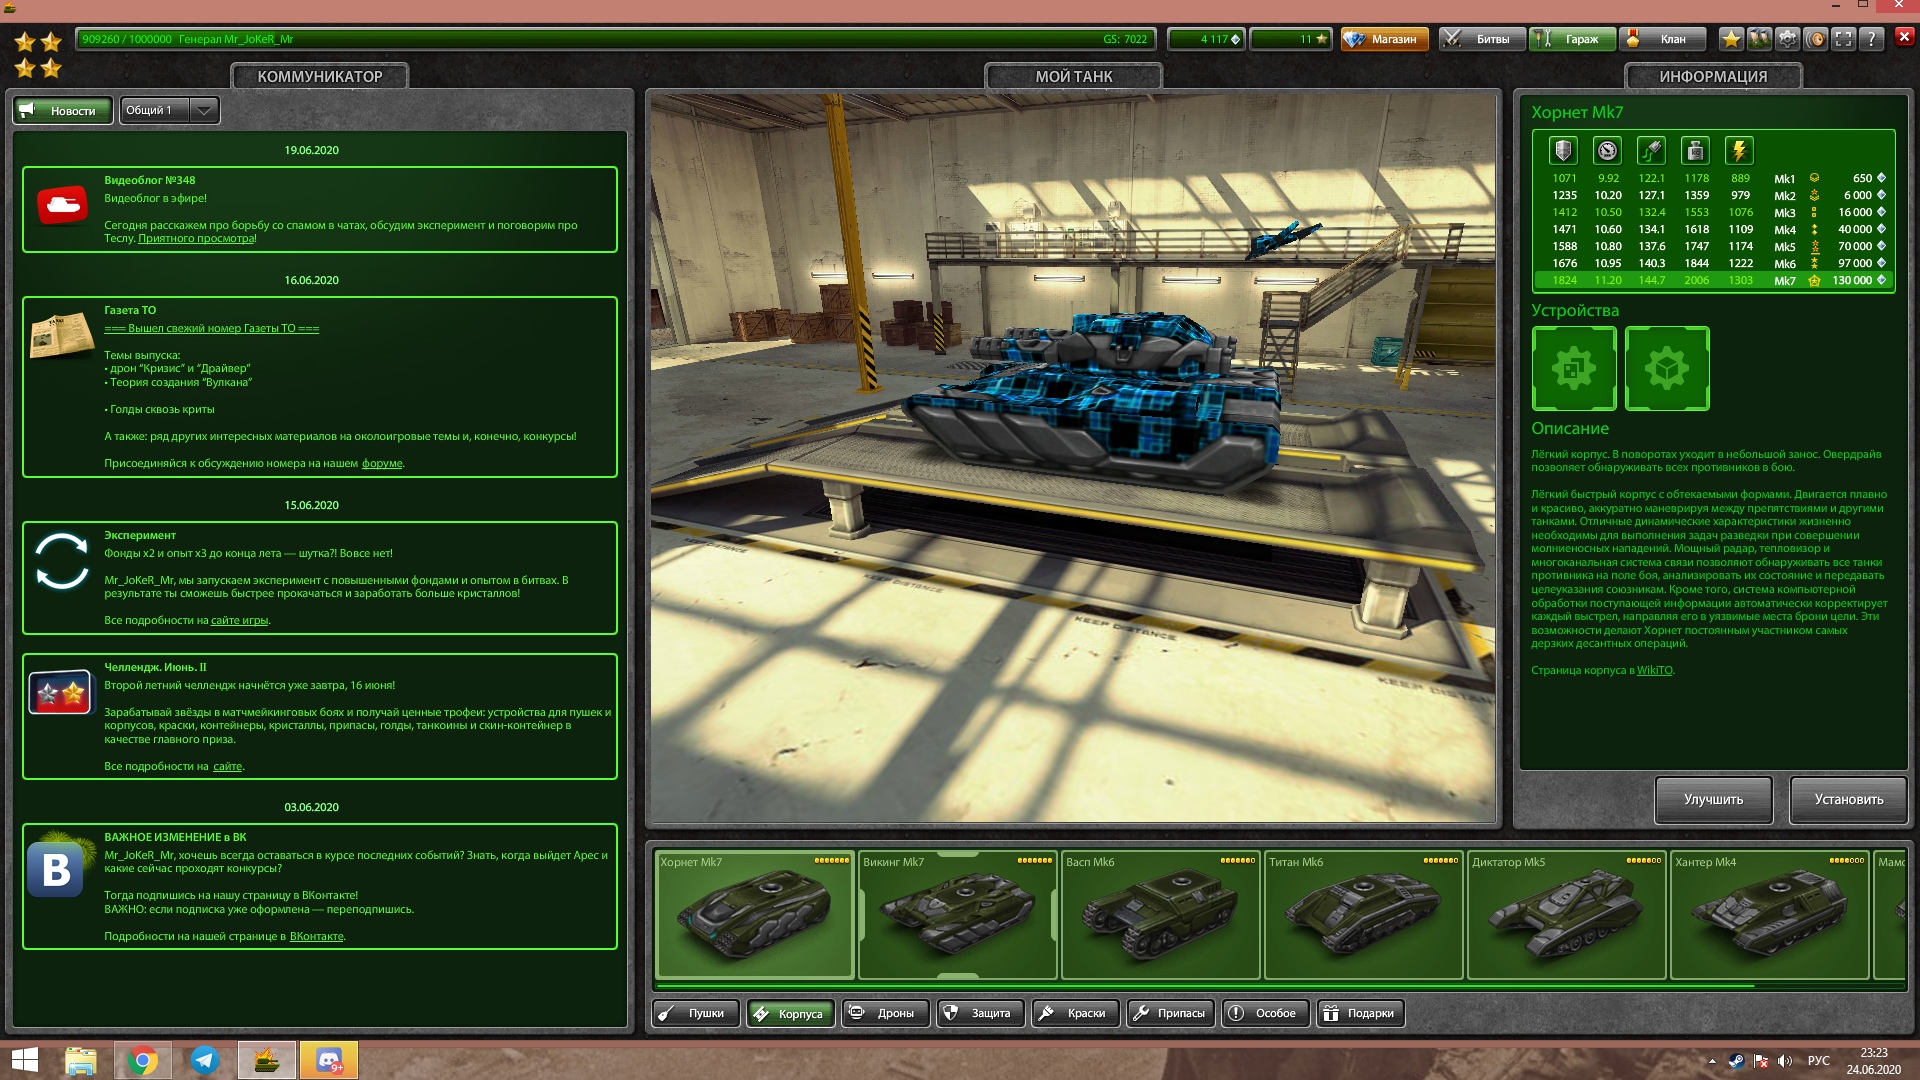Open Discord from taskbar
The image size is (1920, 1080).
329,1061
